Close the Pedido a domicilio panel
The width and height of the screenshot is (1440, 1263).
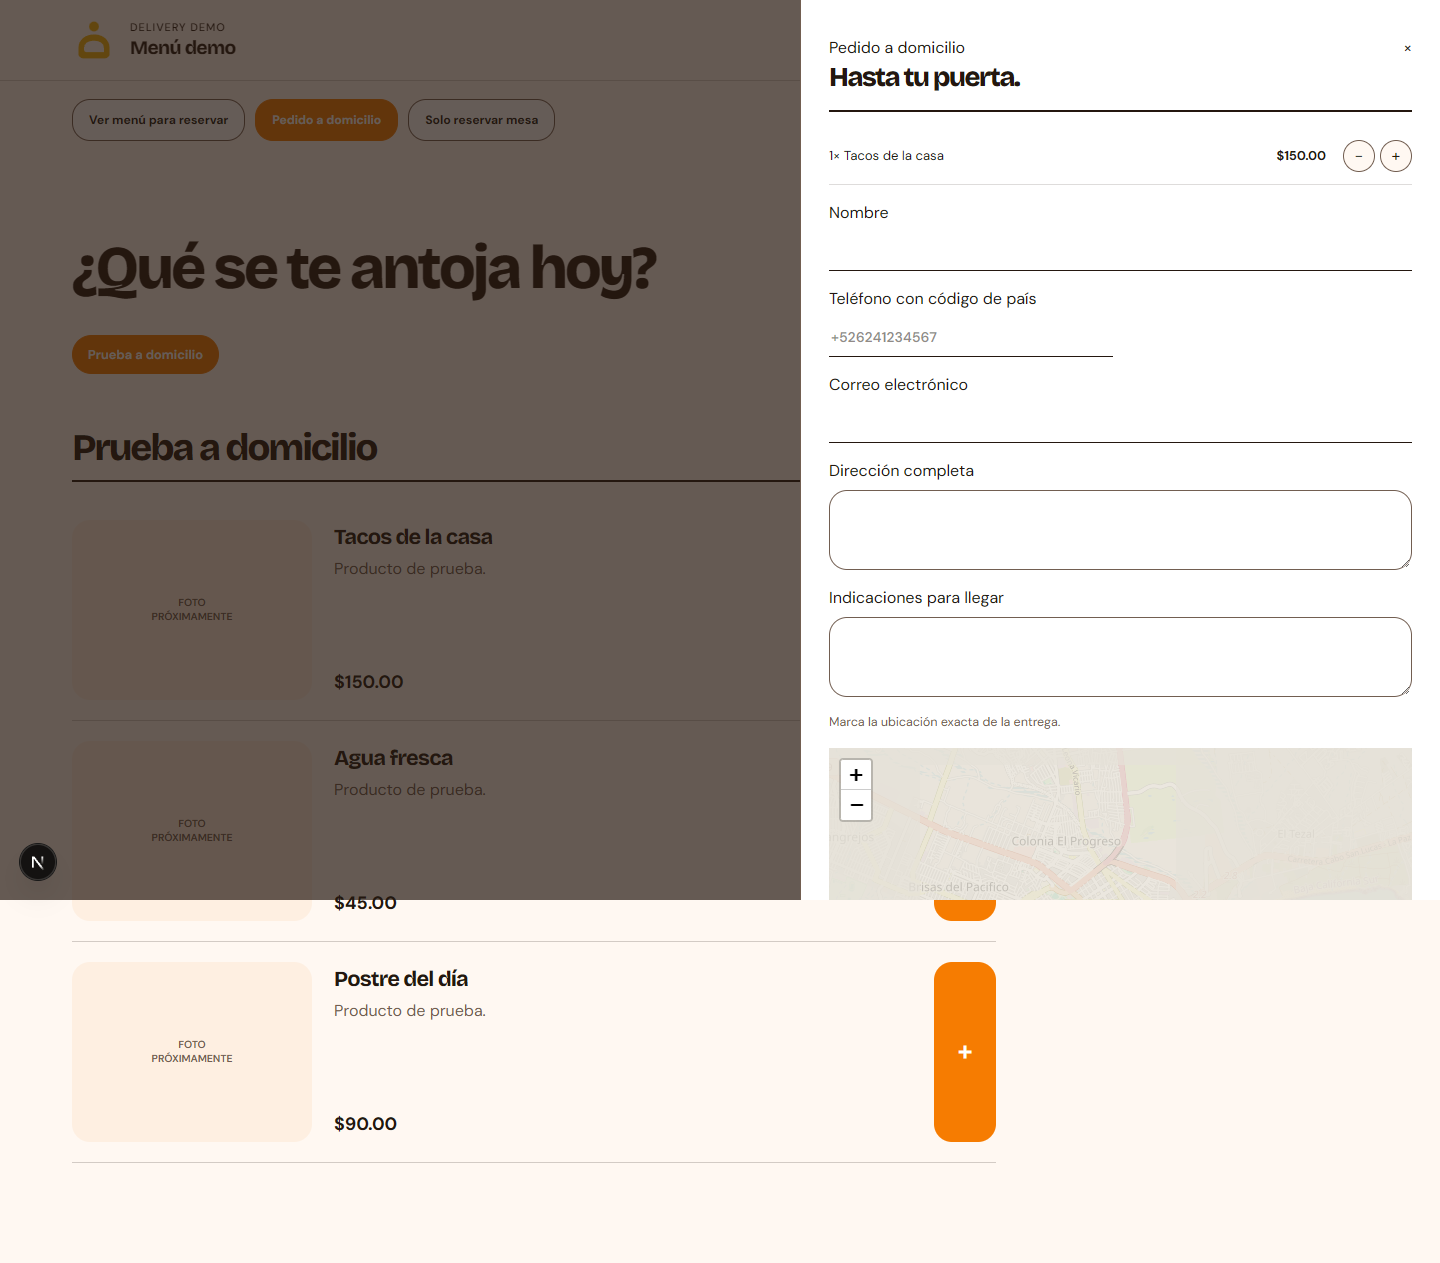(1407, 48)
